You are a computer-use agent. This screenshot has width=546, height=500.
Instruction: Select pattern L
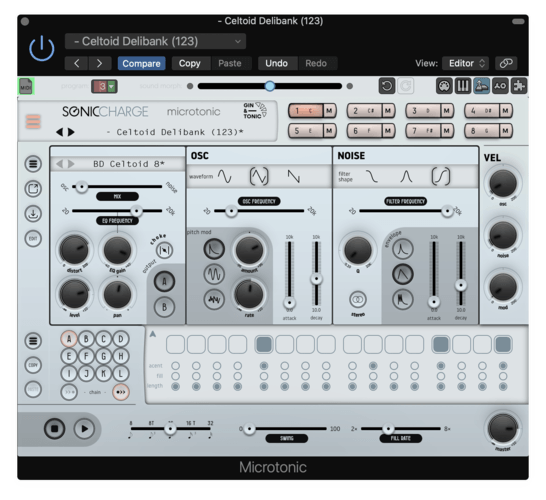coord(120,374)
